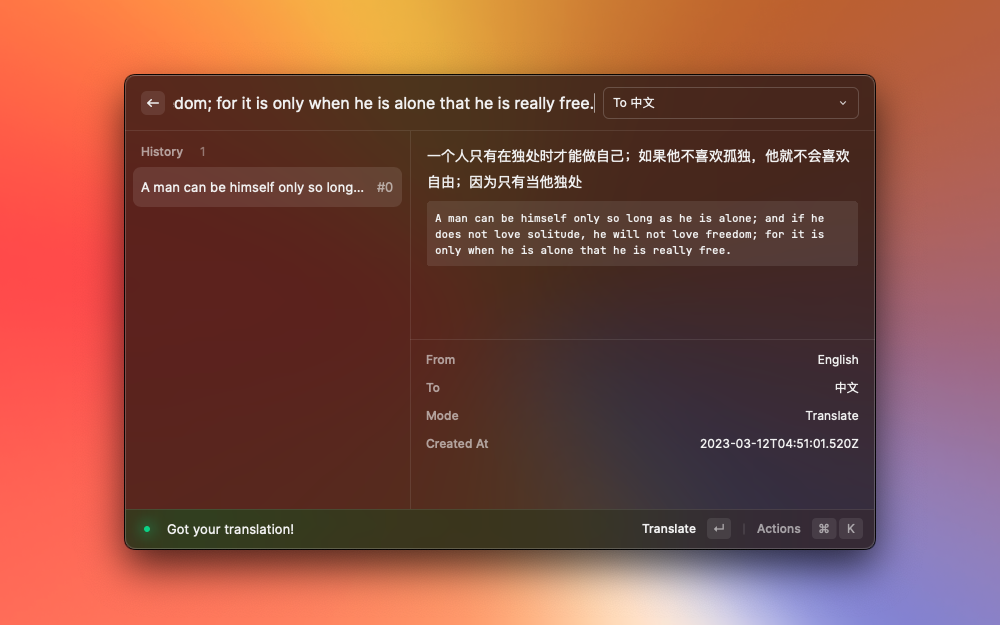The width and height of the screenshot is (1000, 625).
Task: Click the chevron on the To 中文 selector
Action: tap(845, 103)
